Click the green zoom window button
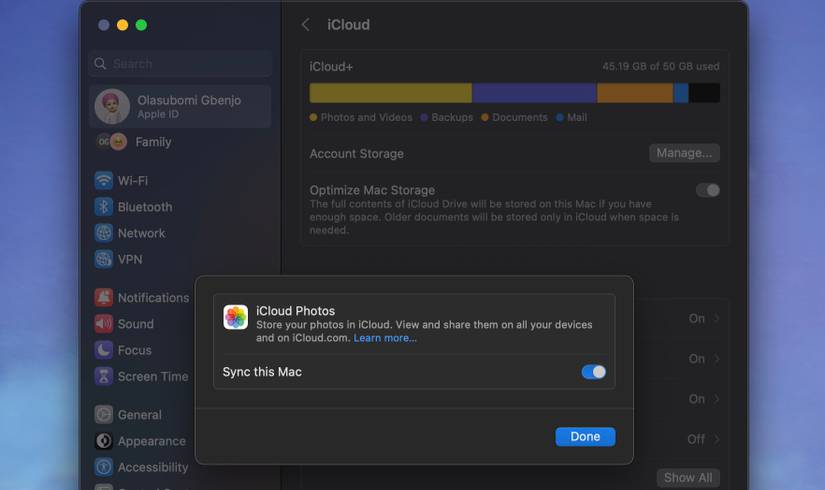 [141, 25]
